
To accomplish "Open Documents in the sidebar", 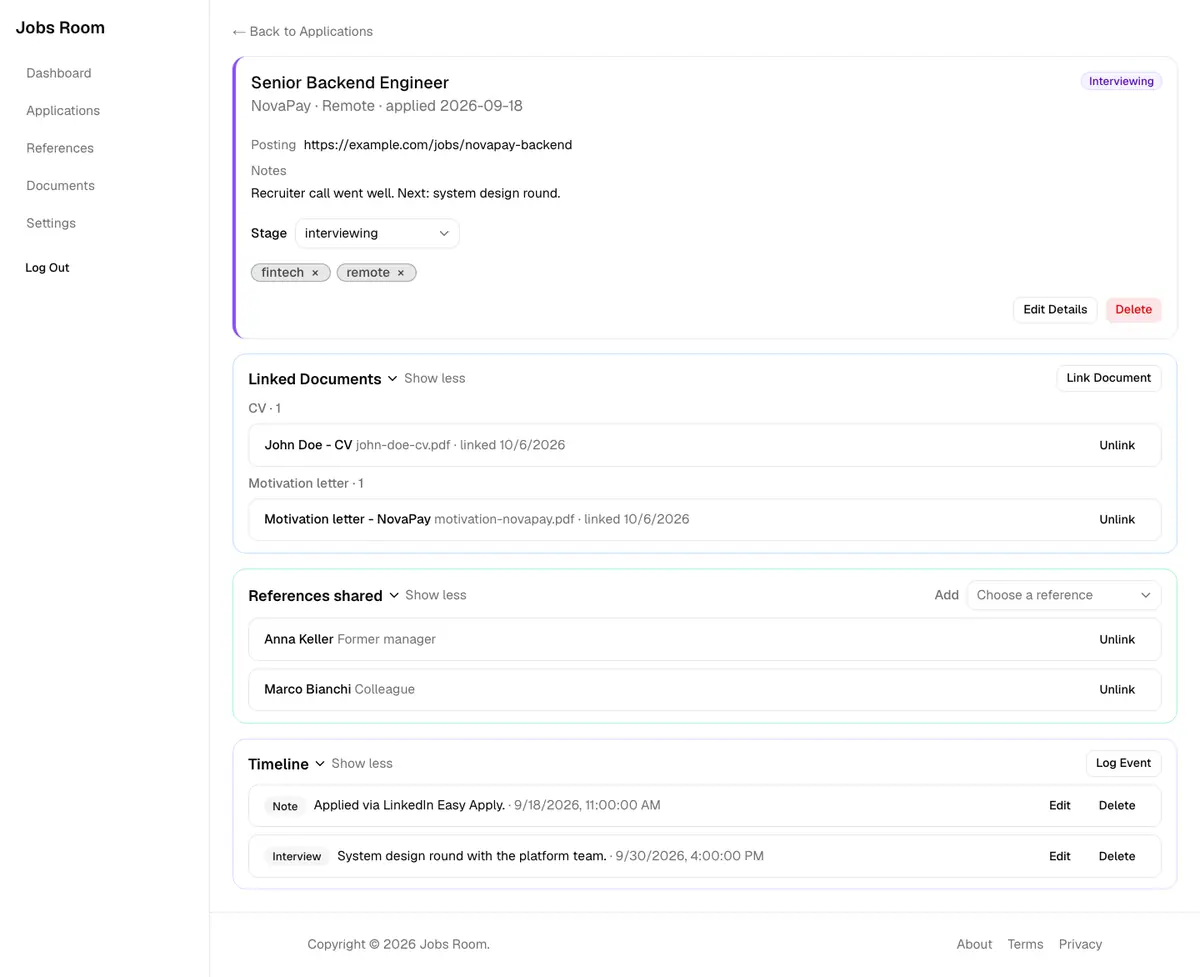I will 61,186.
